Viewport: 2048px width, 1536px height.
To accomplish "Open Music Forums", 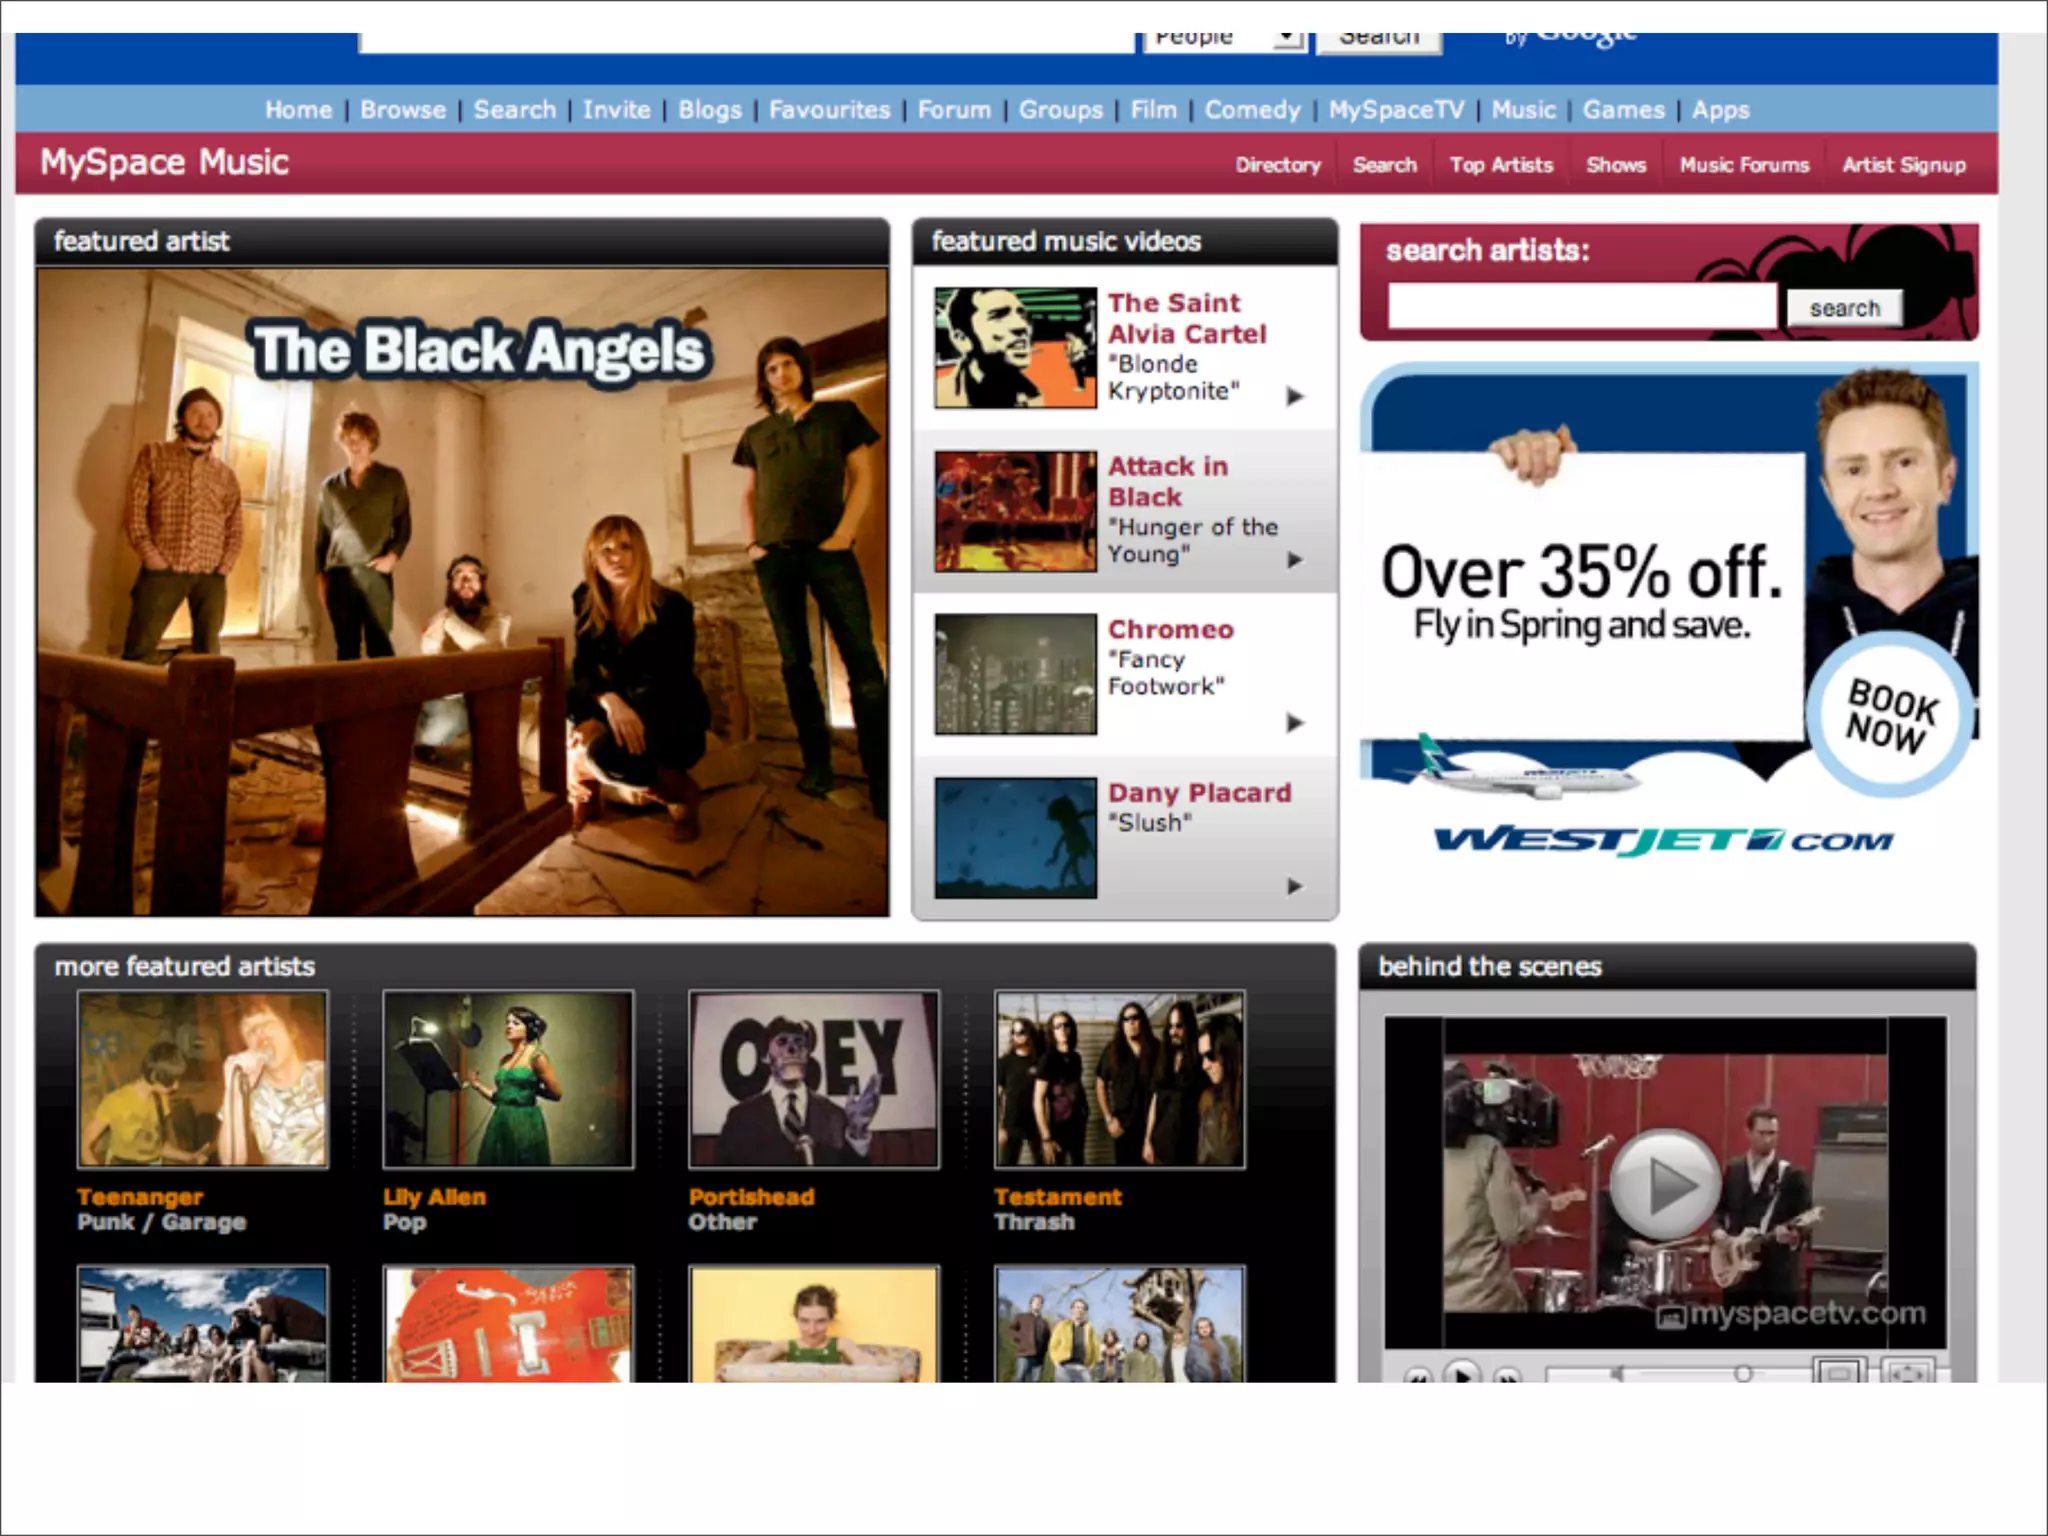I will pos(1744,165).
